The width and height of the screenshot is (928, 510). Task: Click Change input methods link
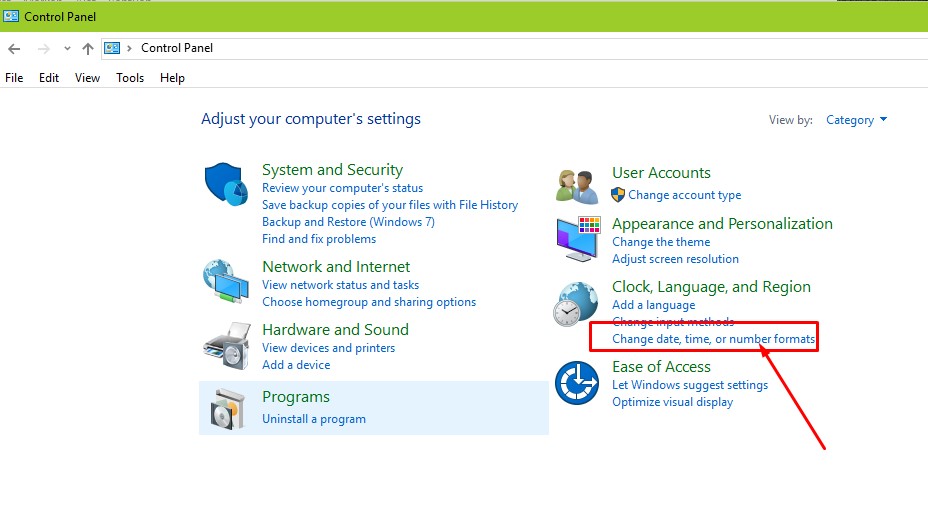(x=673, y=322)
